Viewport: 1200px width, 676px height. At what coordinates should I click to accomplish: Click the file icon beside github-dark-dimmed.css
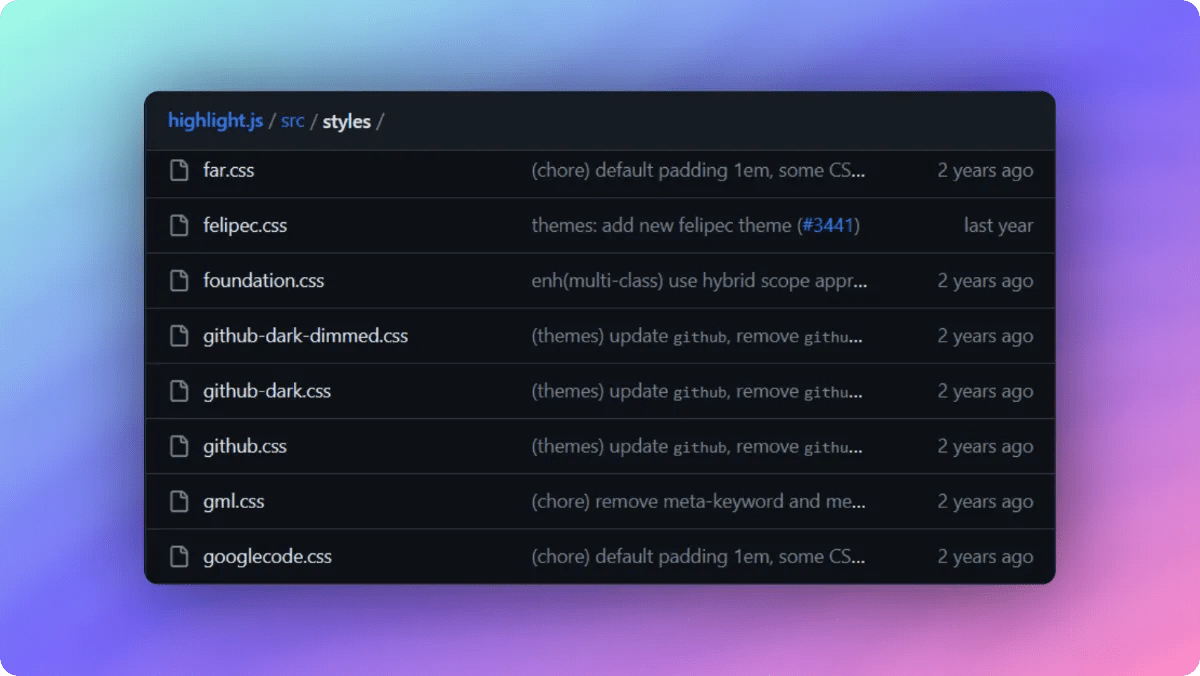(180, 335)
